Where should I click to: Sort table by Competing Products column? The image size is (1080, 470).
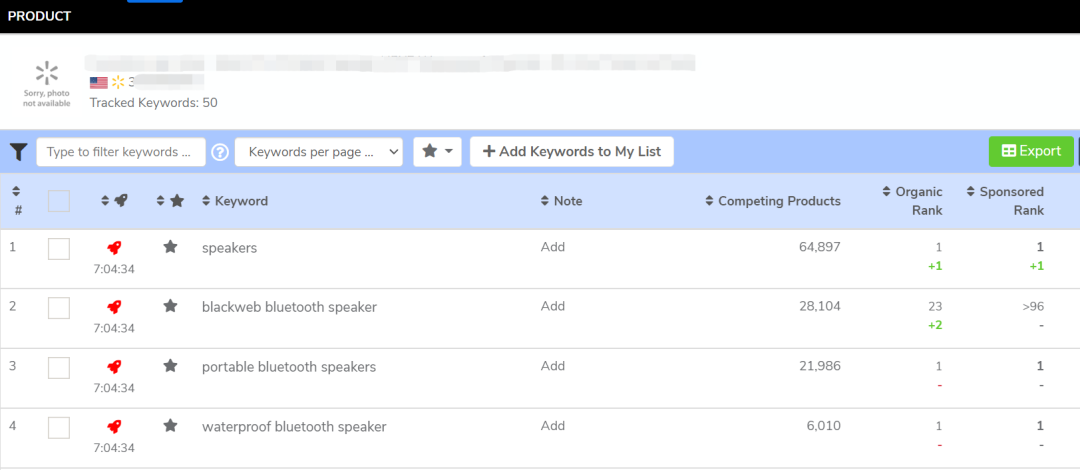point(773,201)
